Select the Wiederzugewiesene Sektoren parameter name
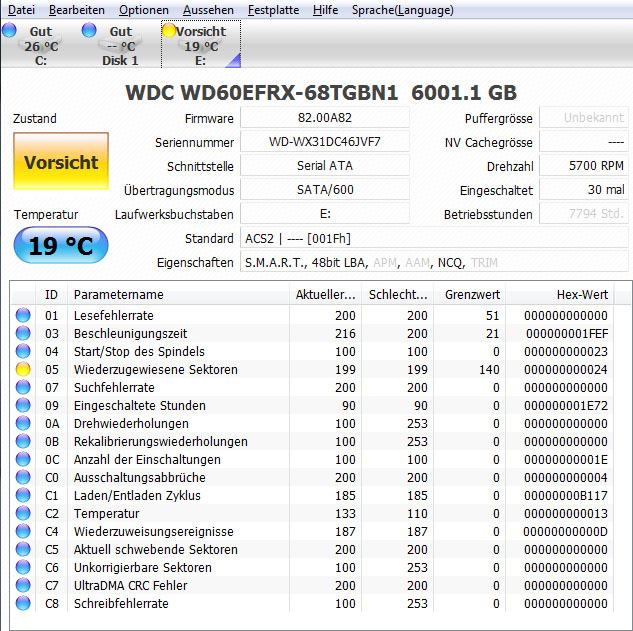 [155, 369]
